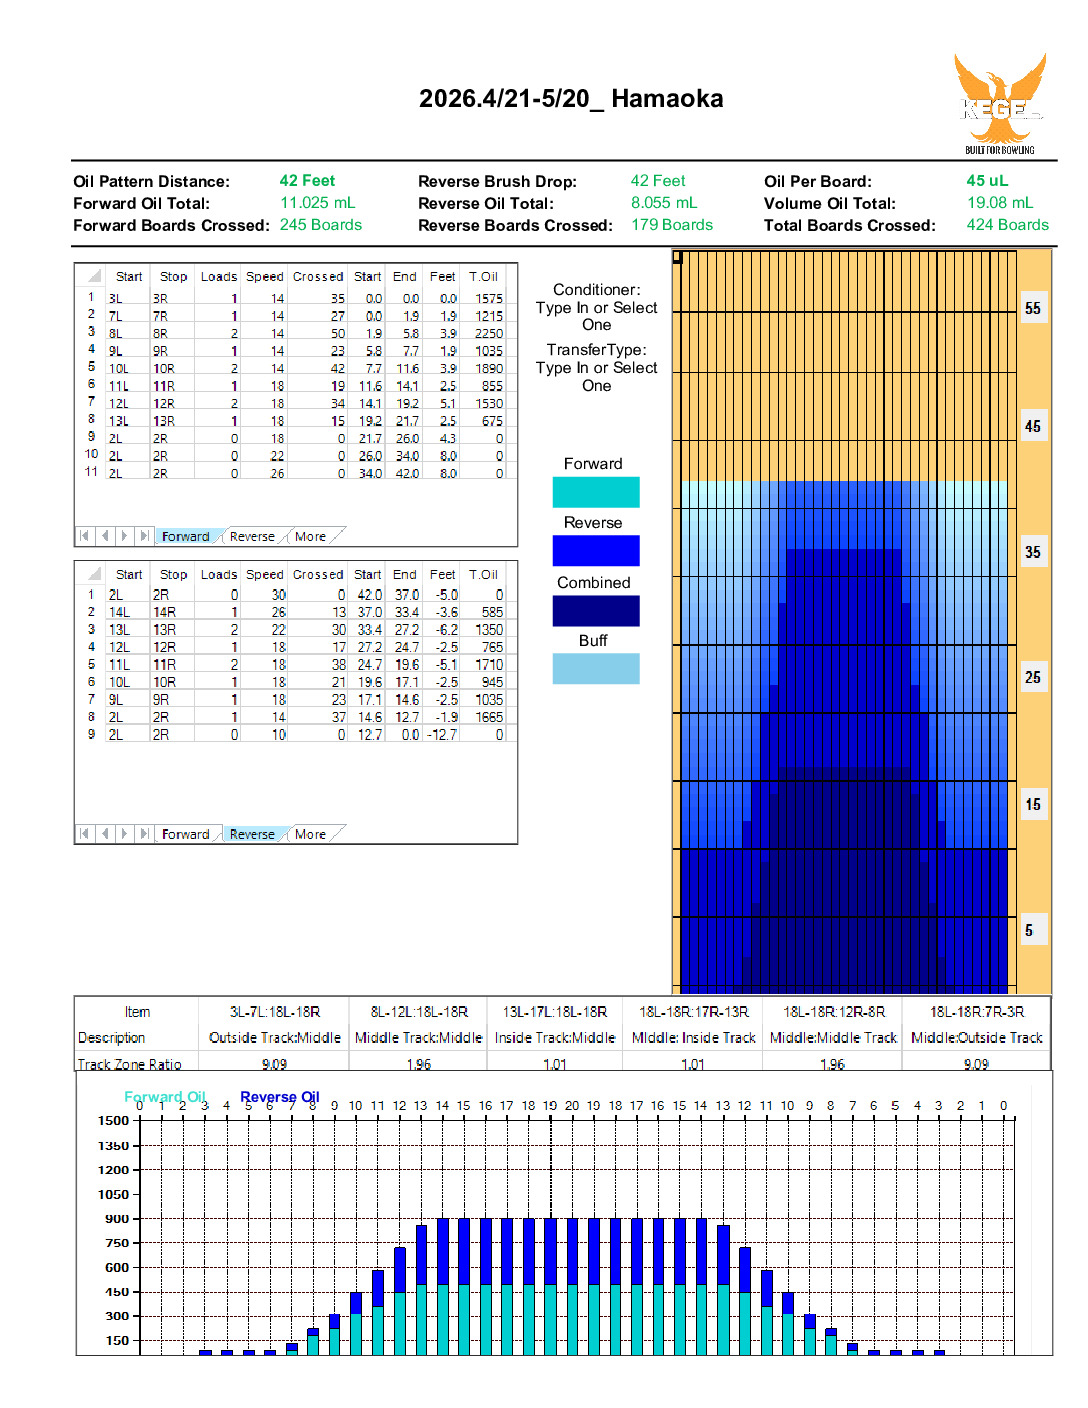The width and height of the screenshot is (1088, 1408).
Task: Click first-sheet arrow in upper table navigation
Action: (x=85, y=536)
